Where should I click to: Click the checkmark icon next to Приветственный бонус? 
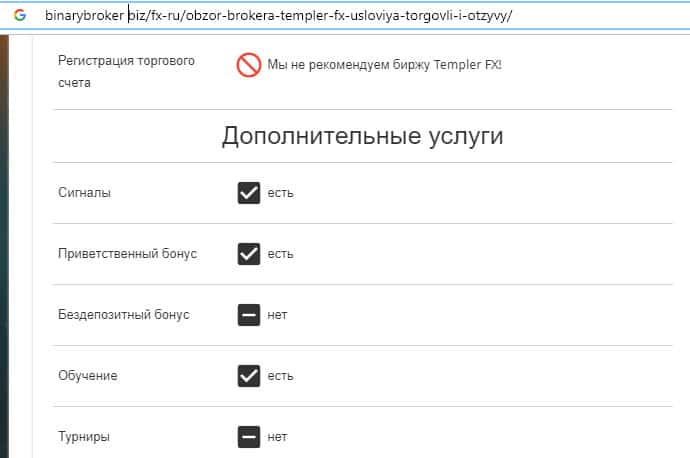click(x=249, y=254)
